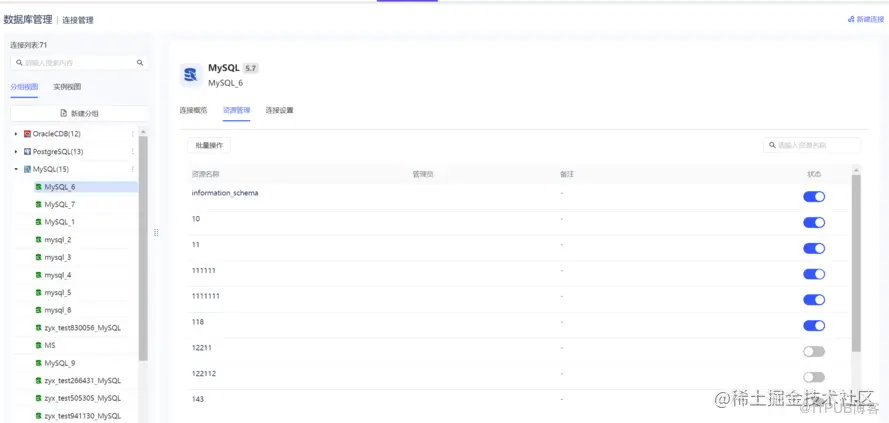Click the 资源名称 column header
Viewport: 889px width, 423px height.
205,174
